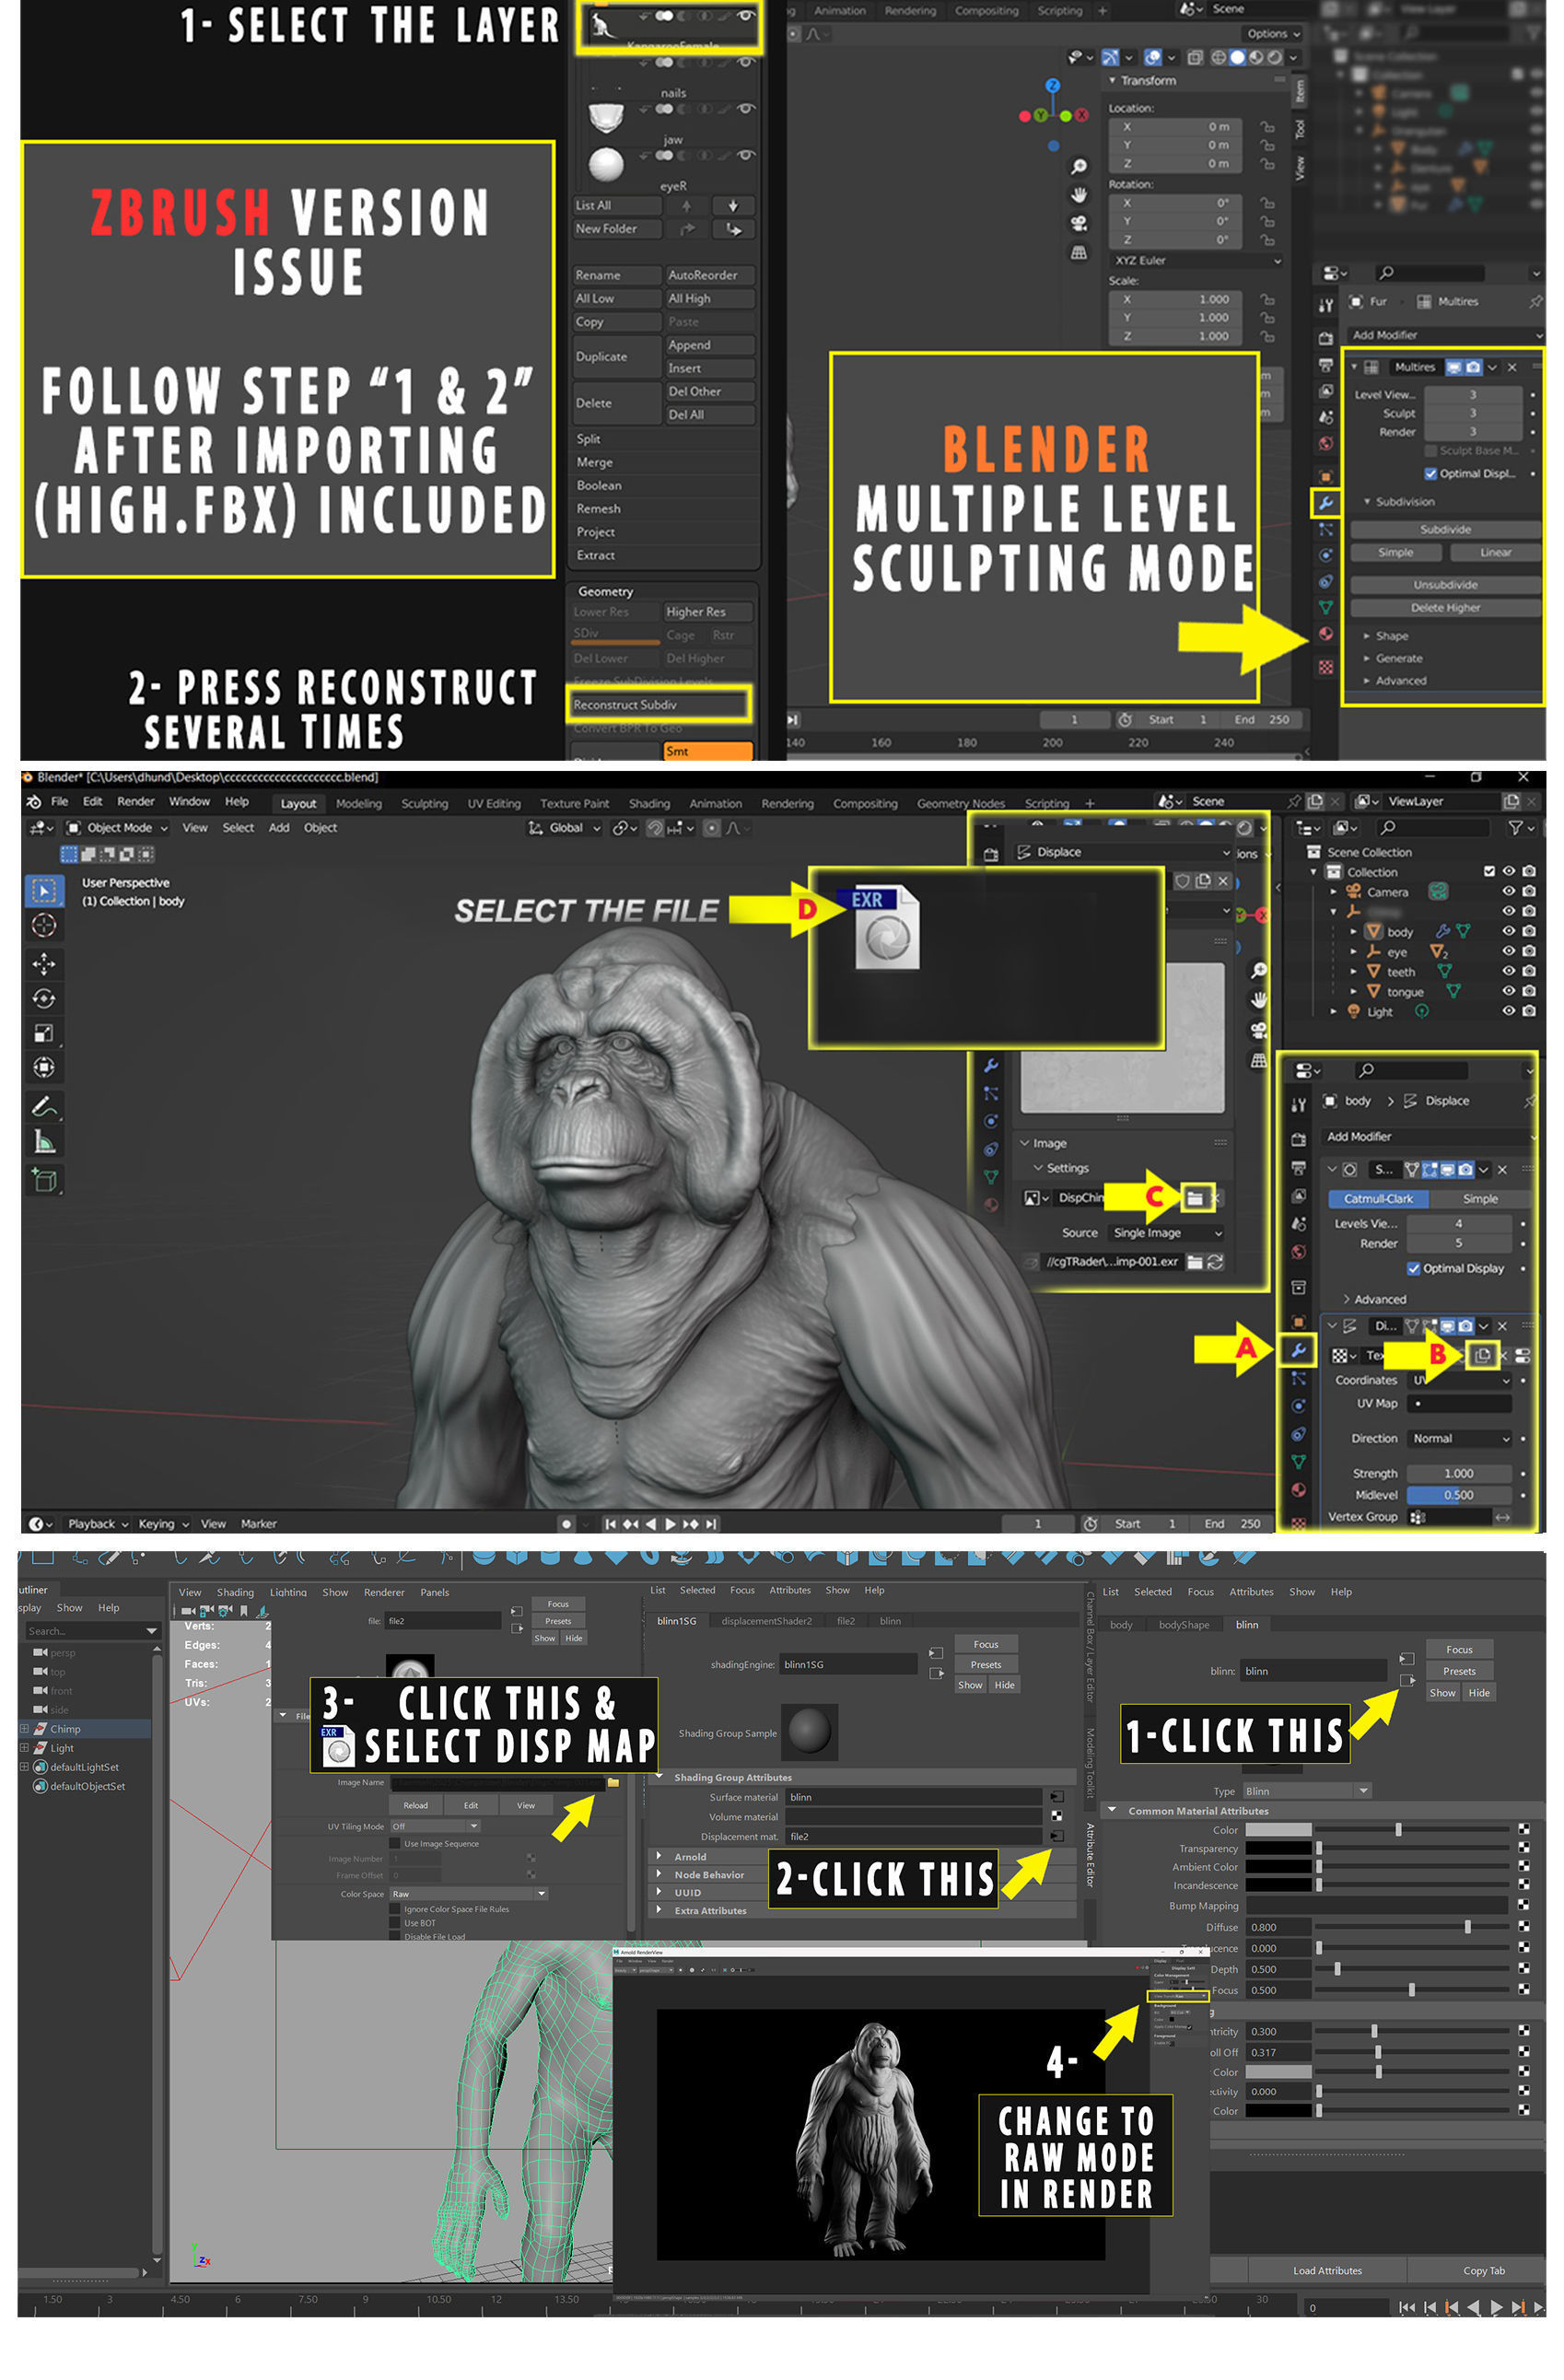The width and height of the screenshot is (1564, 2380).
Task: Toggle lock icon for Location X in Transform
Action: (x=1267, y=127)
